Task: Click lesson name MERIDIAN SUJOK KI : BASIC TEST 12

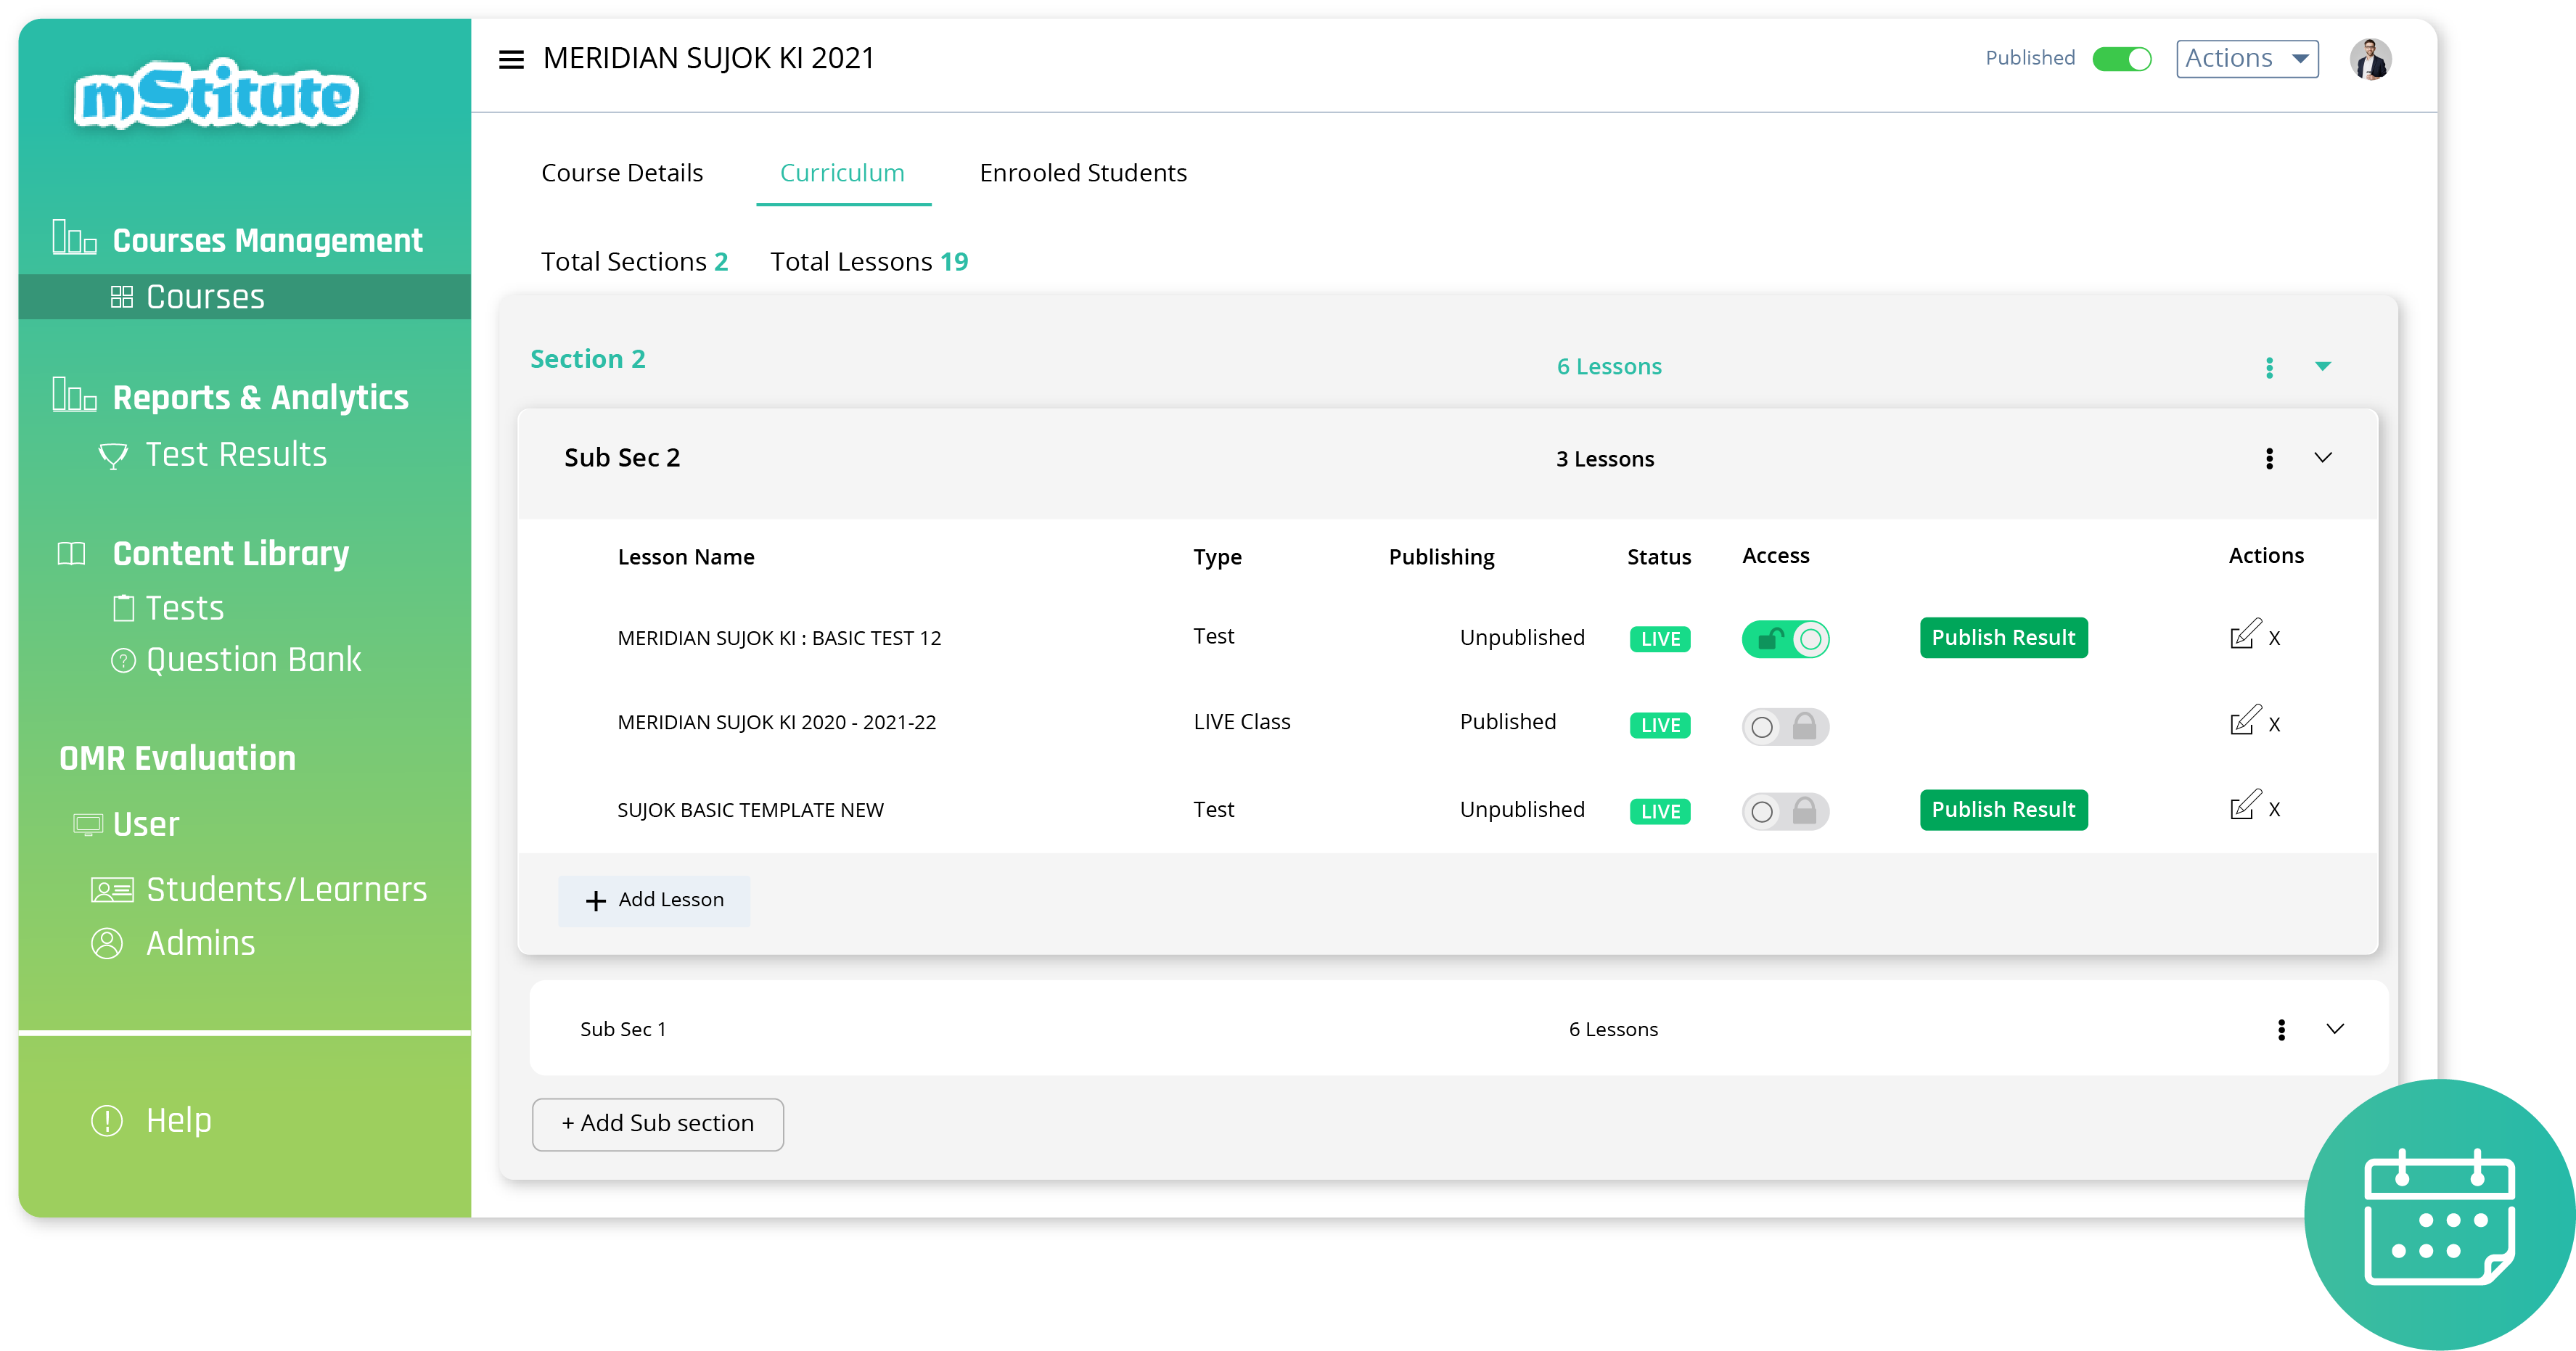Action: tap(779, 638)
